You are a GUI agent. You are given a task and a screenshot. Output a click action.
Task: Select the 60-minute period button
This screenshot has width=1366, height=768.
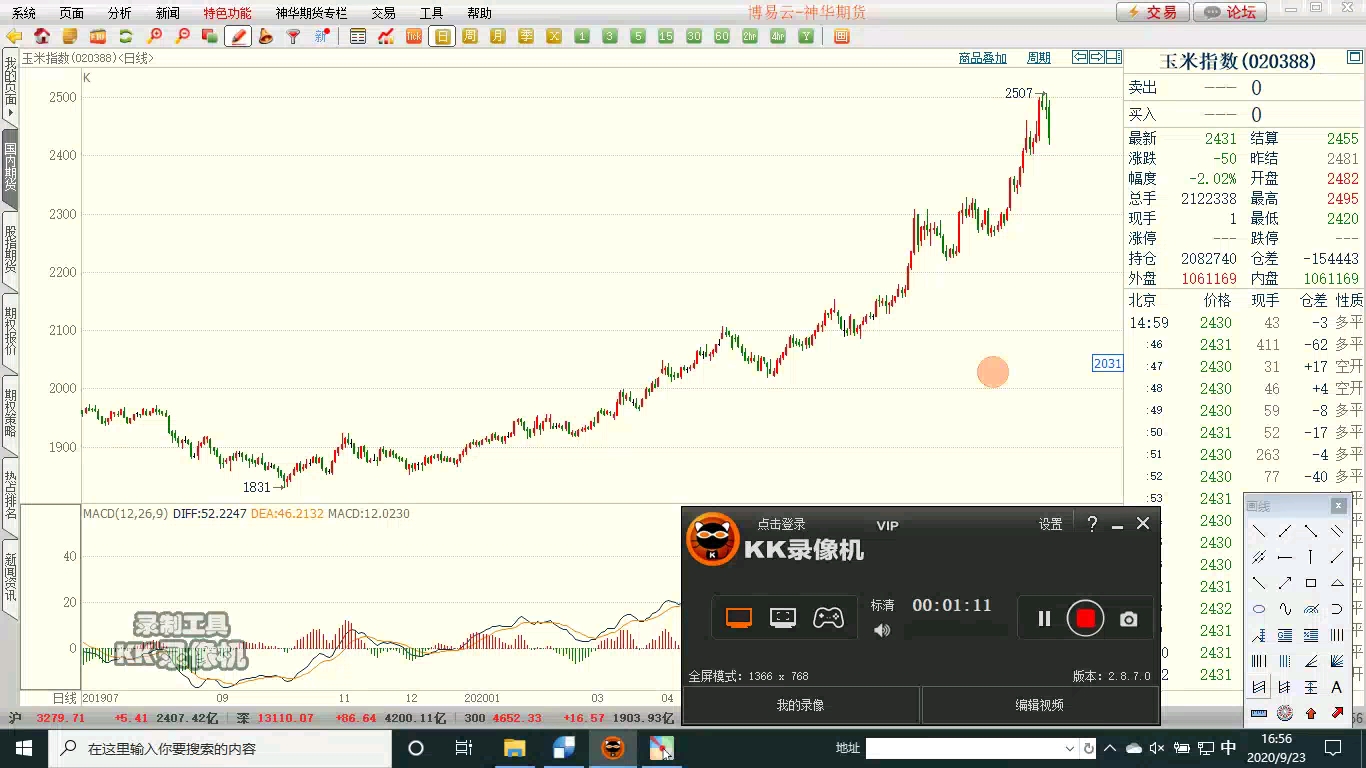(x=722, y=36)
